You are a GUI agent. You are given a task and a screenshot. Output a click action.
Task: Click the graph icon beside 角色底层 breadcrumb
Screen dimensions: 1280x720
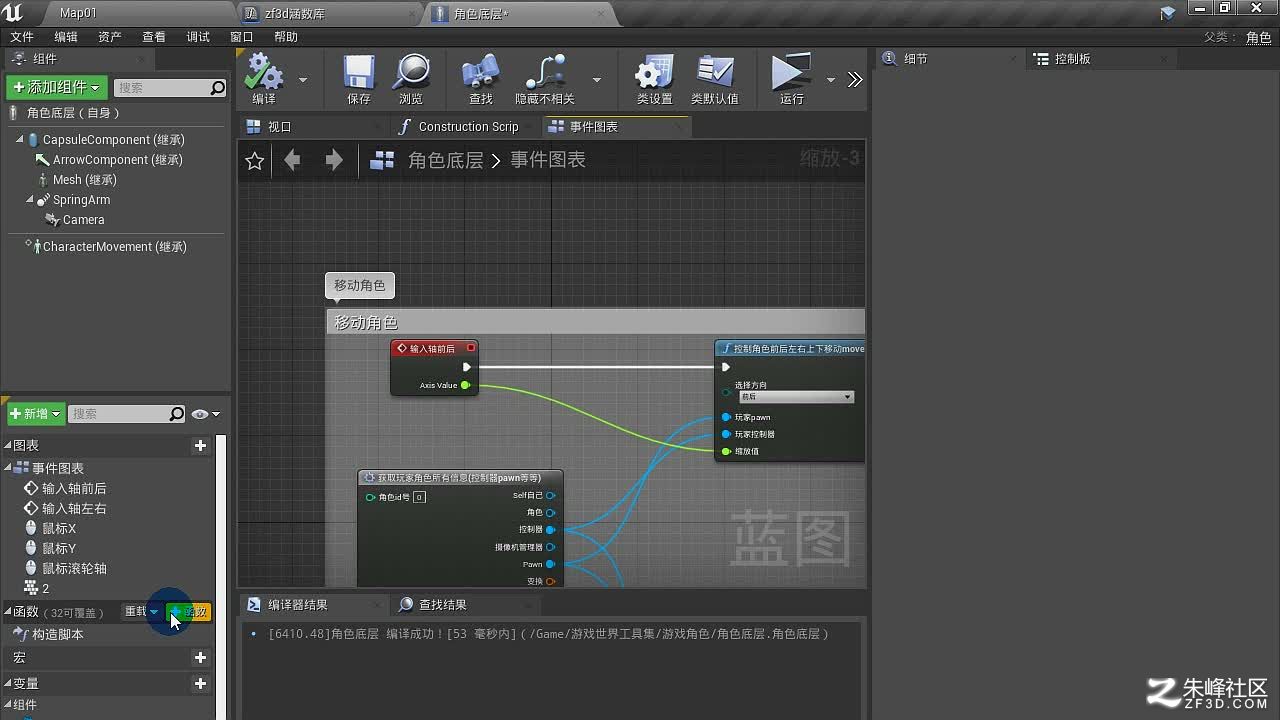click(382, 160)
